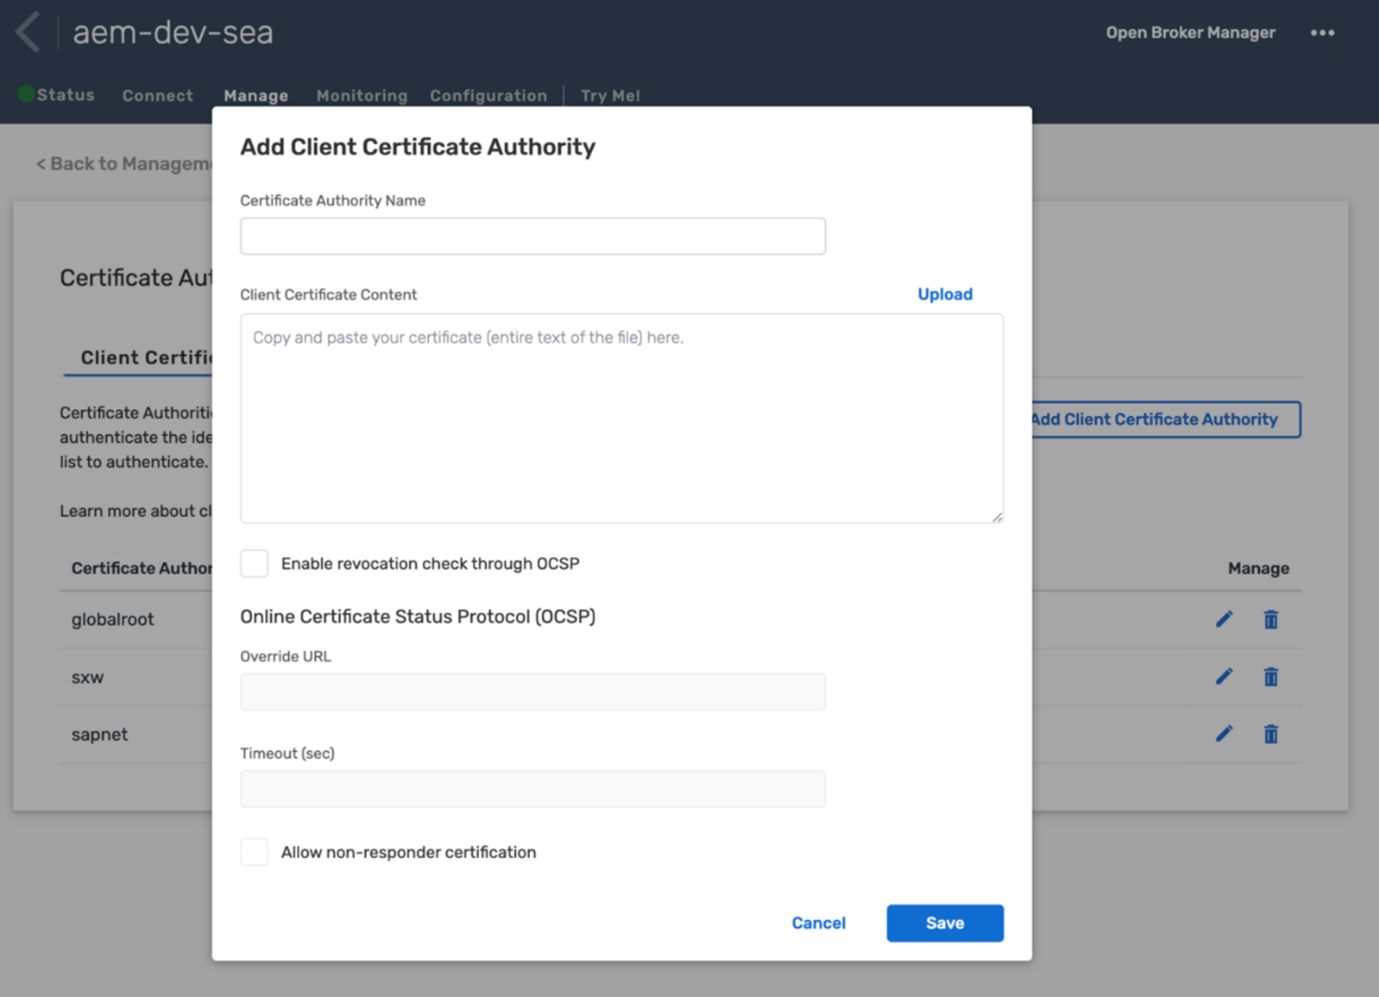The width and height of the screenshot is (1379, 997).
Task: Go to the Configuration tab
Action: point(488,96)
